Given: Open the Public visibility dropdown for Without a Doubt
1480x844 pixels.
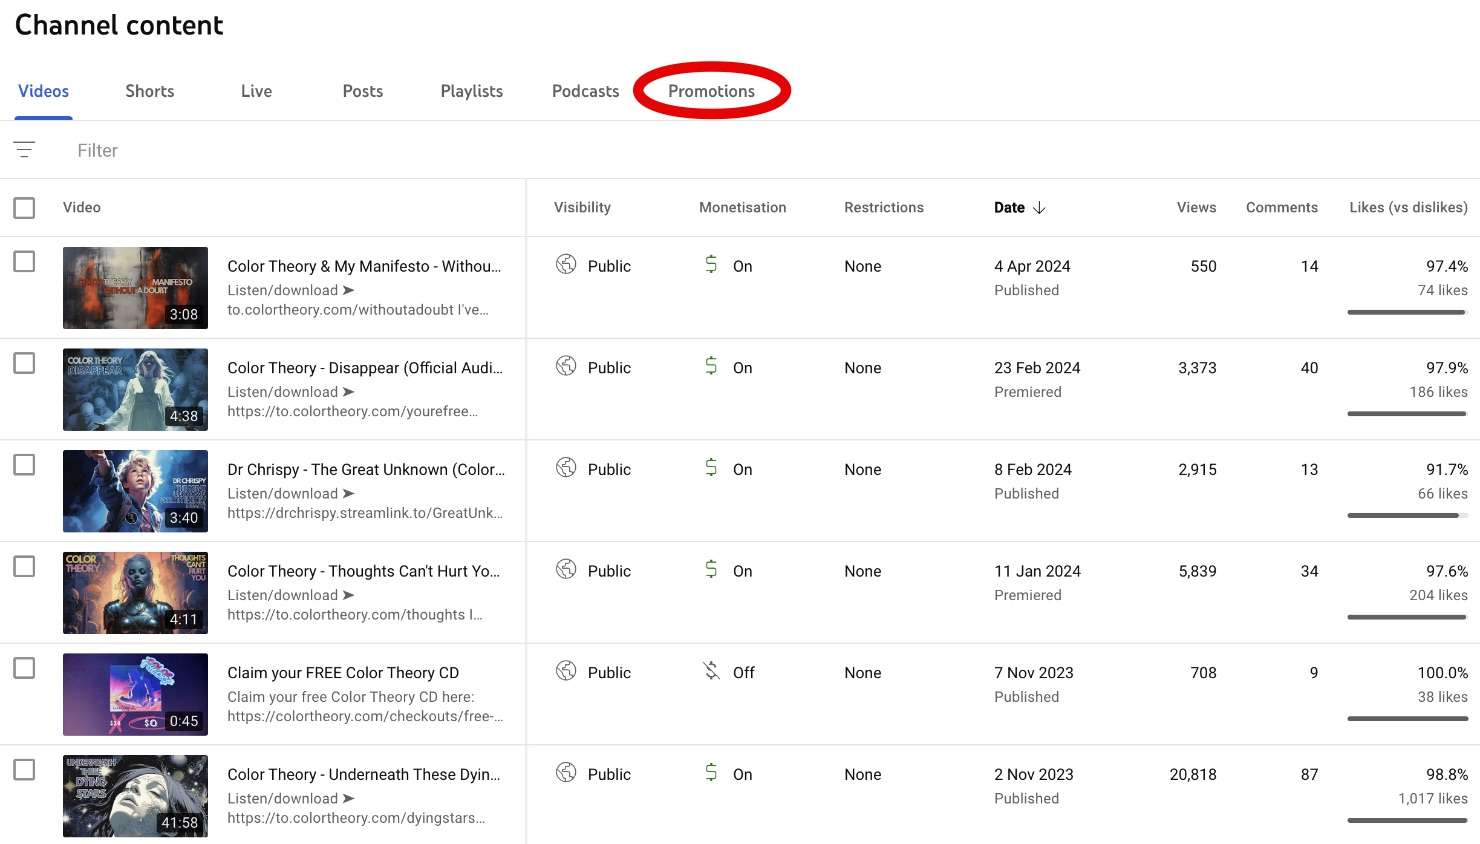Looking at the screenshot, I should (x=609, y=266).
